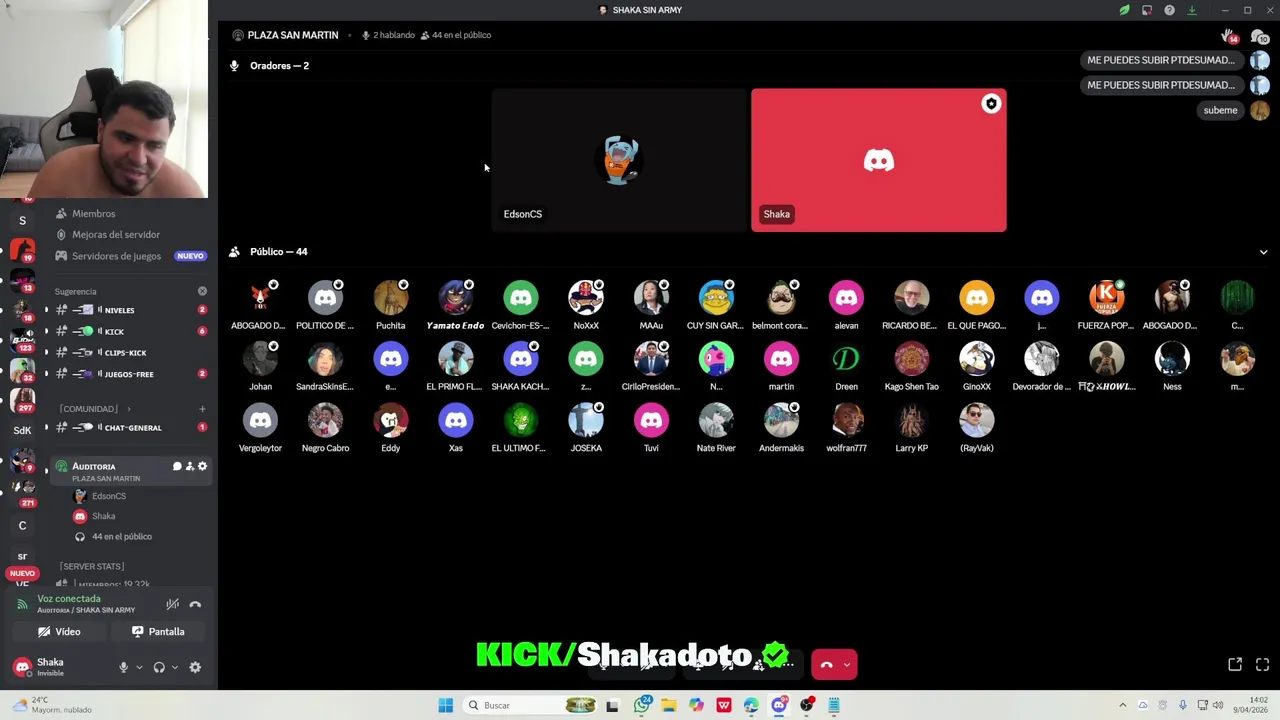The width and height of the screenshot is (1280, 720).
Task: Click audience member NoXxX avatar
Action: 586,298
